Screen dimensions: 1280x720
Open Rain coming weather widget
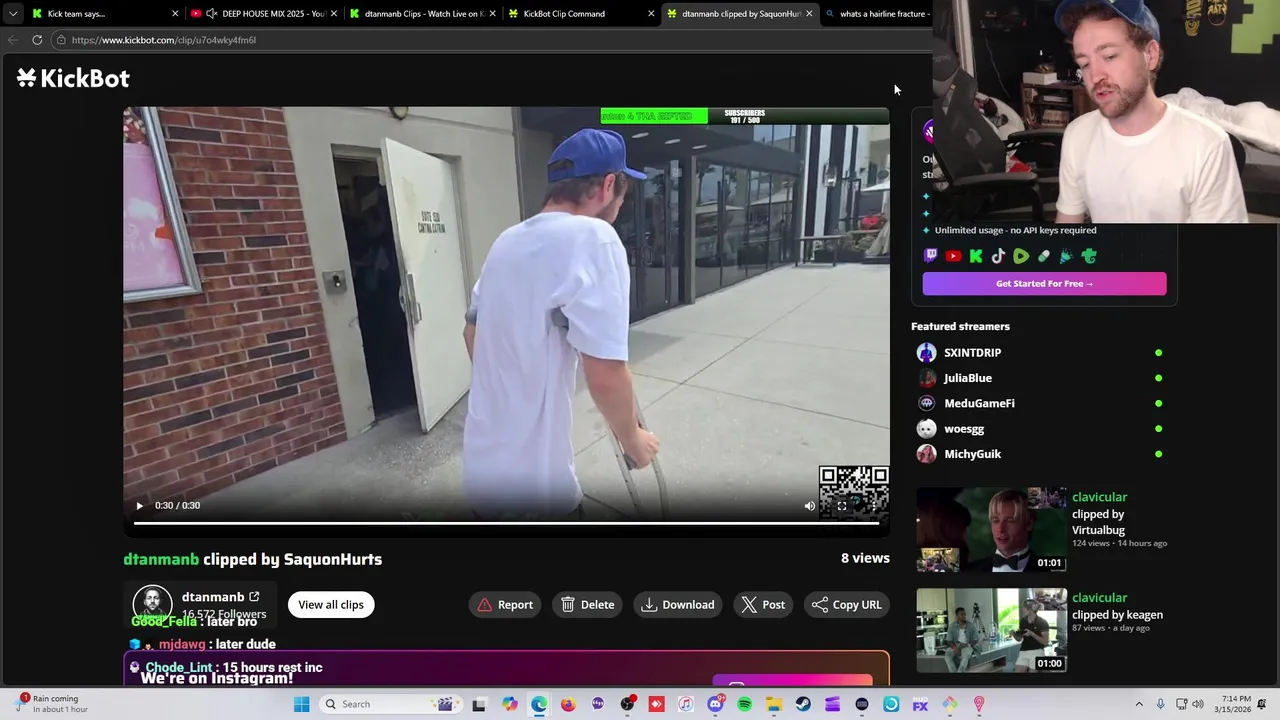[x=52, y=704]
